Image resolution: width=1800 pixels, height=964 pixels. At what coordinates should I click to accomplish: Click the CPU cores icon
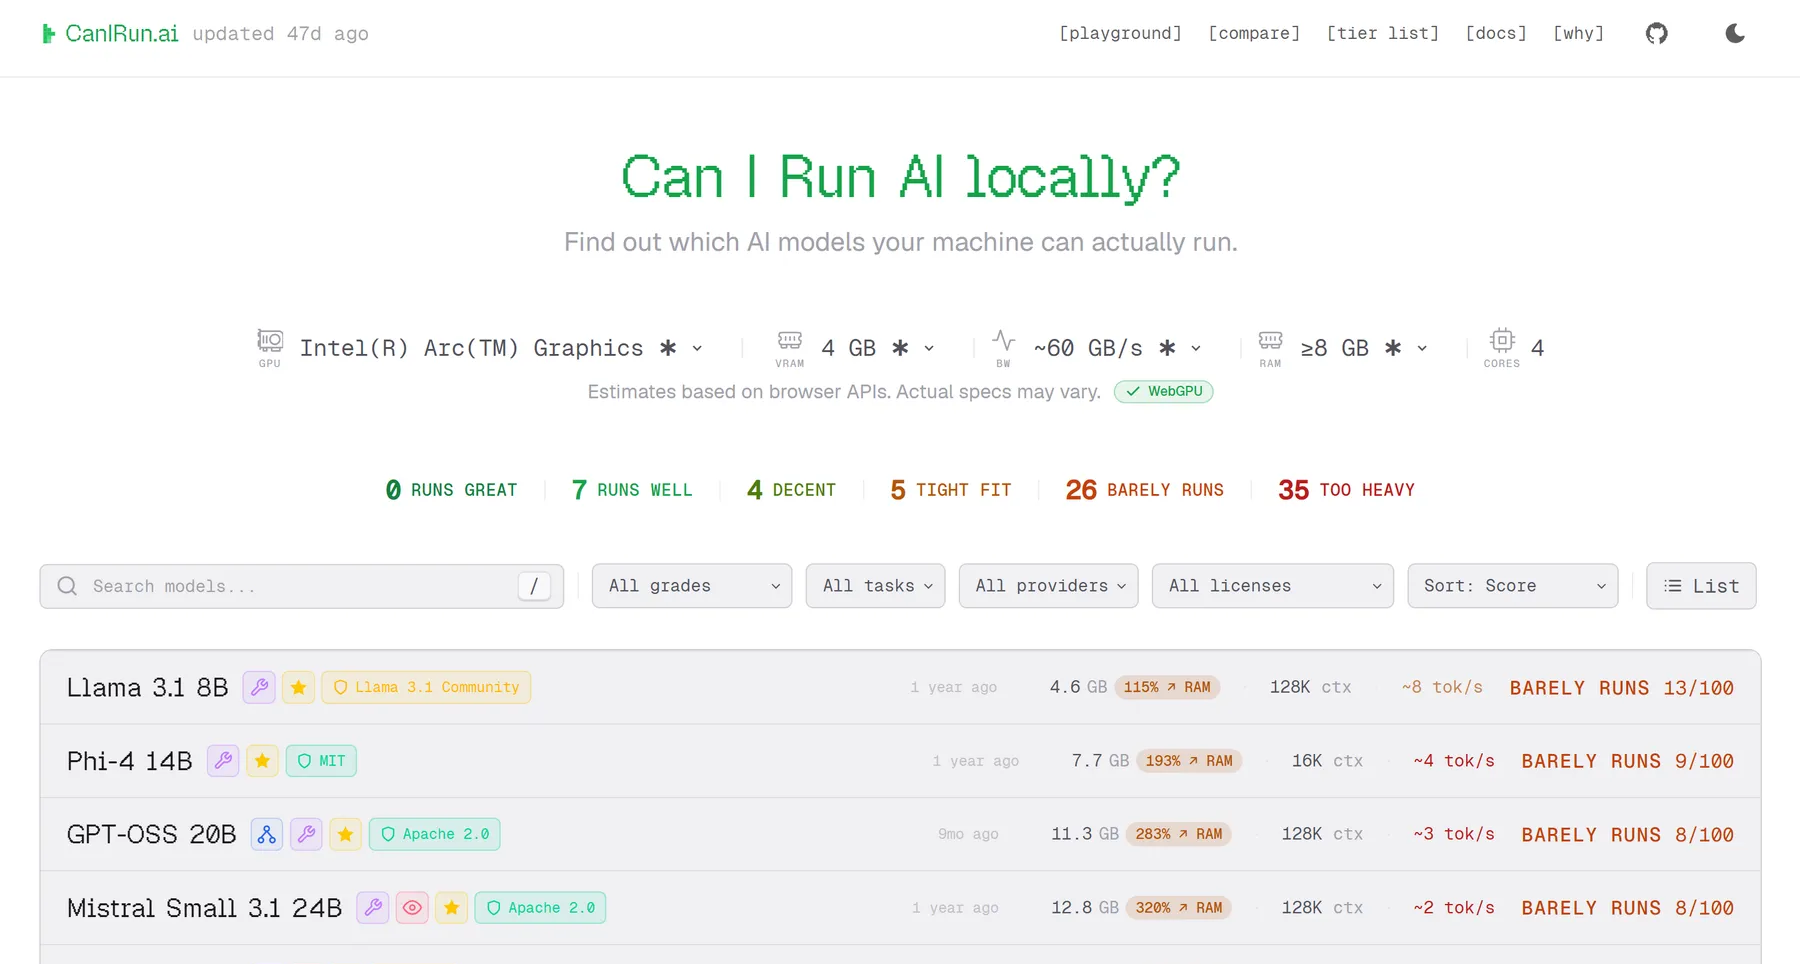pyautogui.click(x=1502, y=340)
